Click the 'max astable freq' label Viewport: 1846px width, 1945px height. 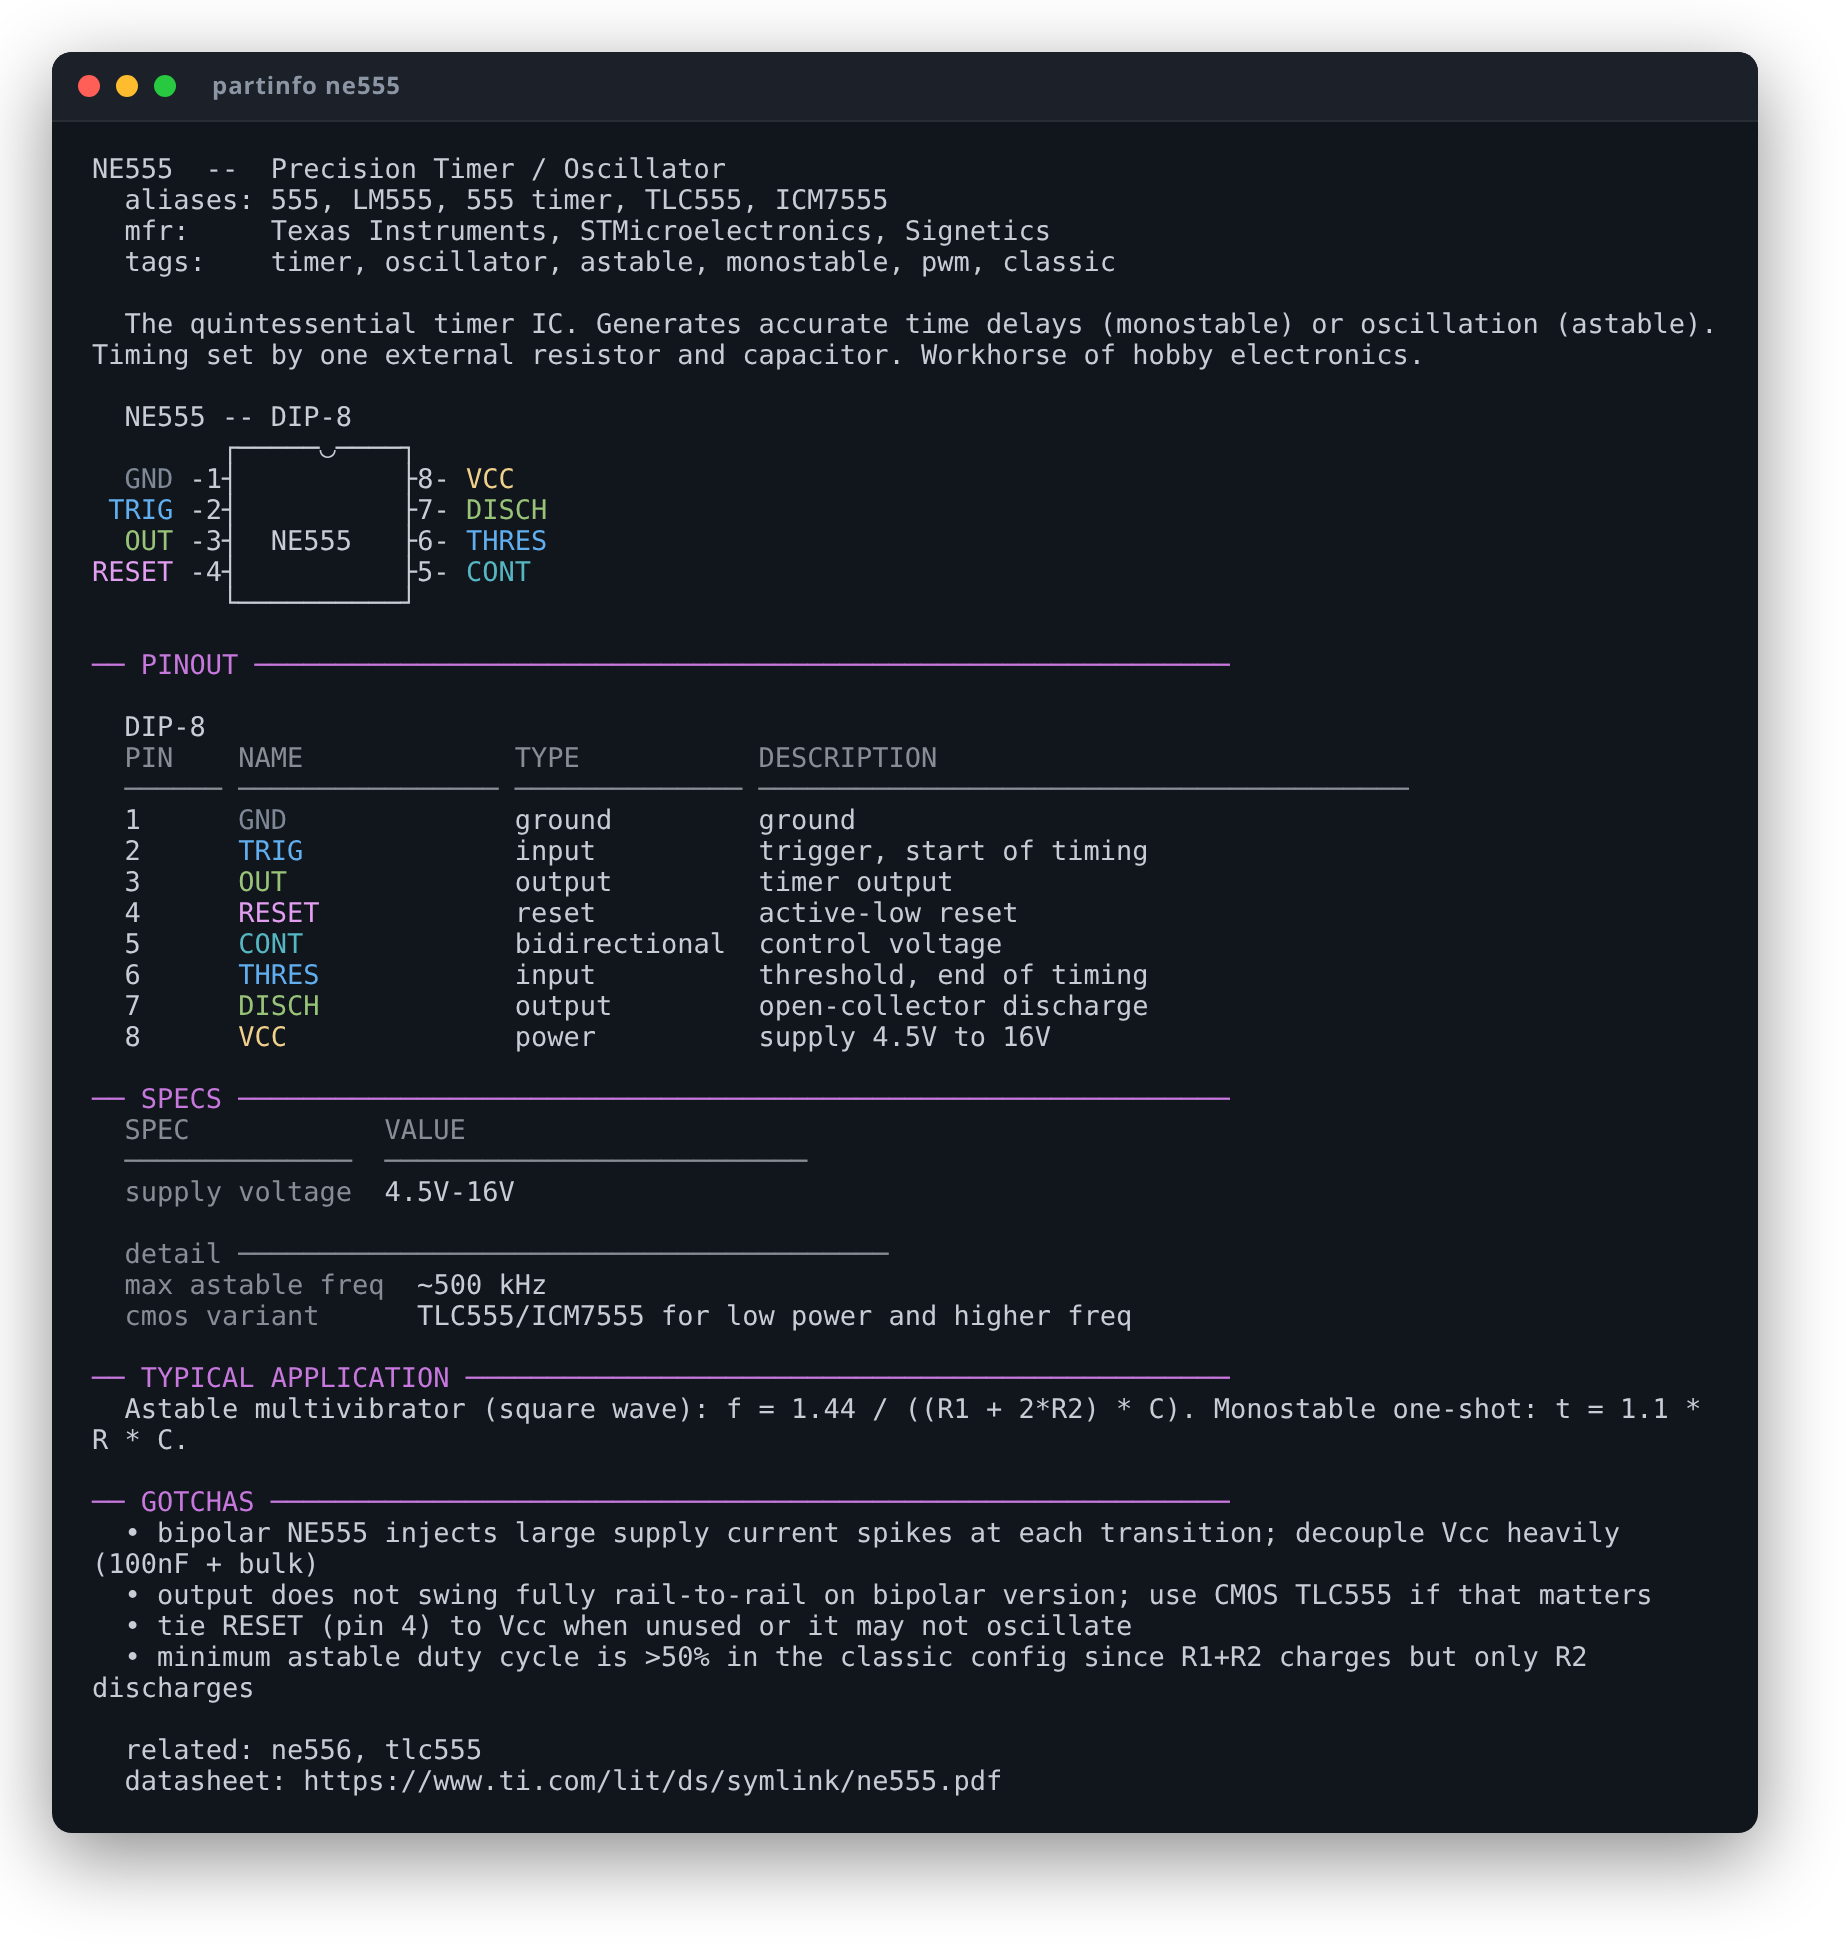[x=254, y=1285]
